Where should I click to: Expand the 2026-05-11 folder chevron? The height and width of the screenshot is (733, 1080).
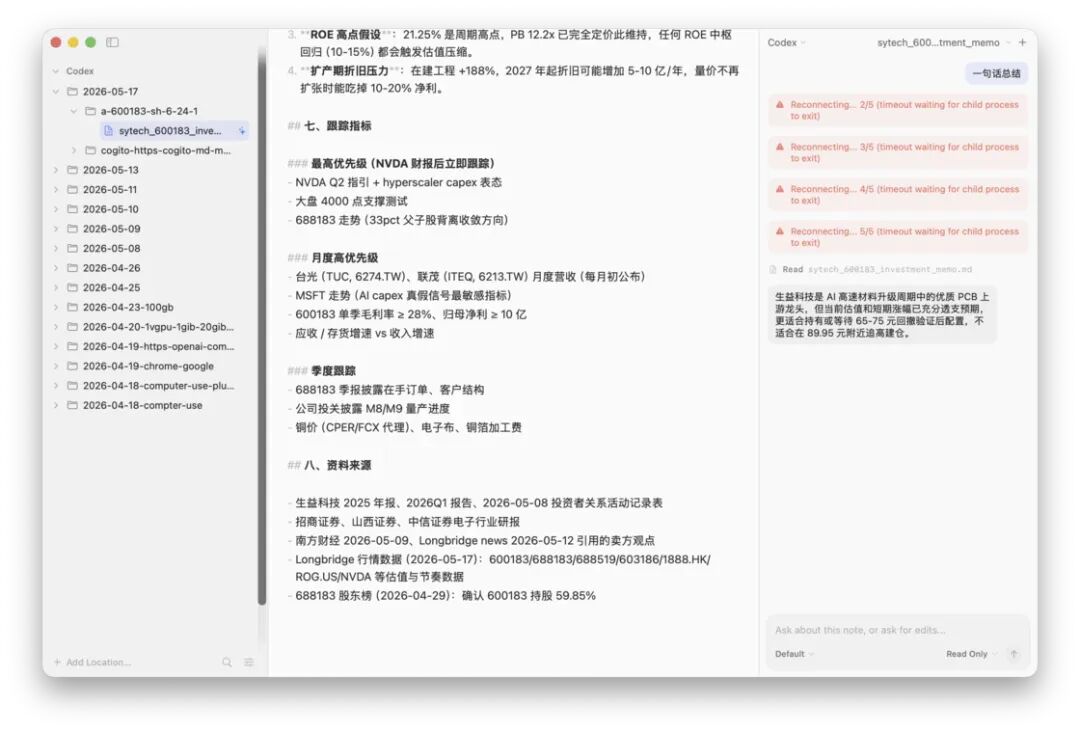(x=56, y=189)
